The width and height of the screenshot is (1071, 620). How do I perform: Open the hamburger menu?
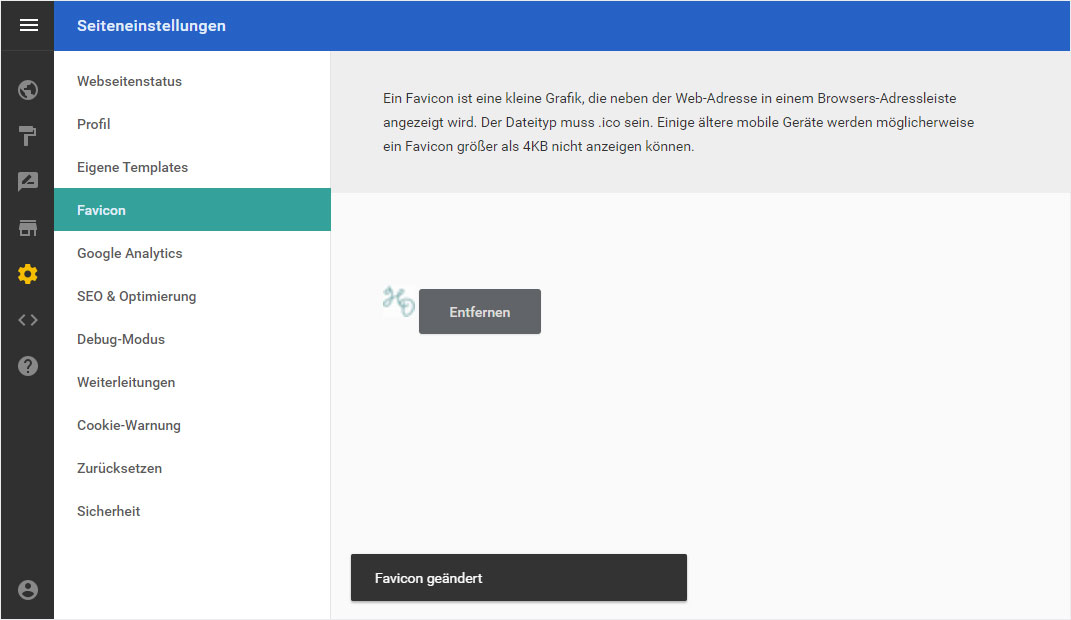click(28, 25)
